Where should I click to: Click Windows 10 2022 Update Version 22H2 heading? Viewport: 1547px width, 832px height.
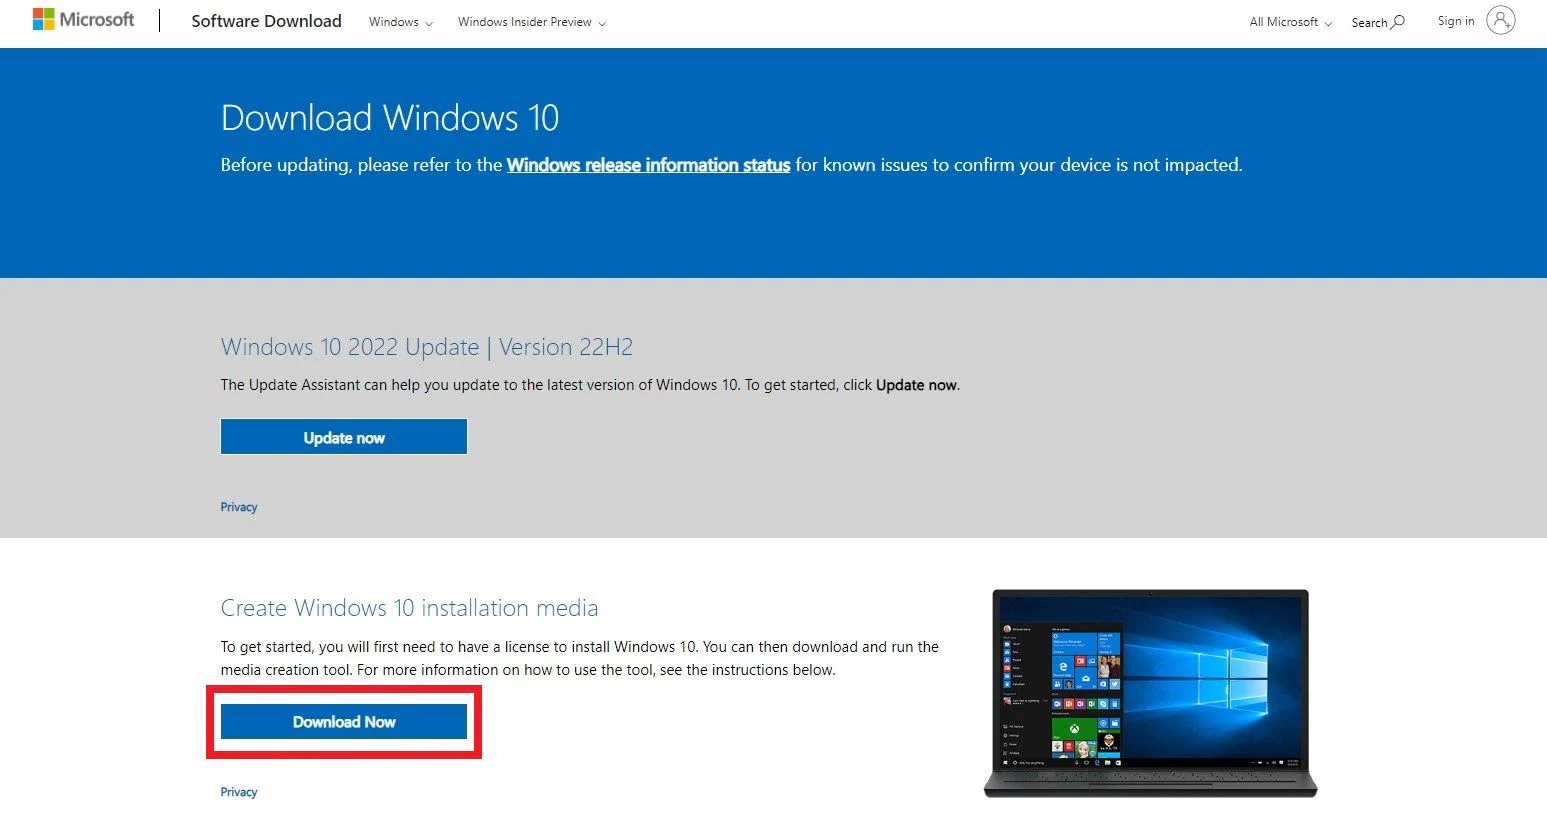click(x=427, y=347)
